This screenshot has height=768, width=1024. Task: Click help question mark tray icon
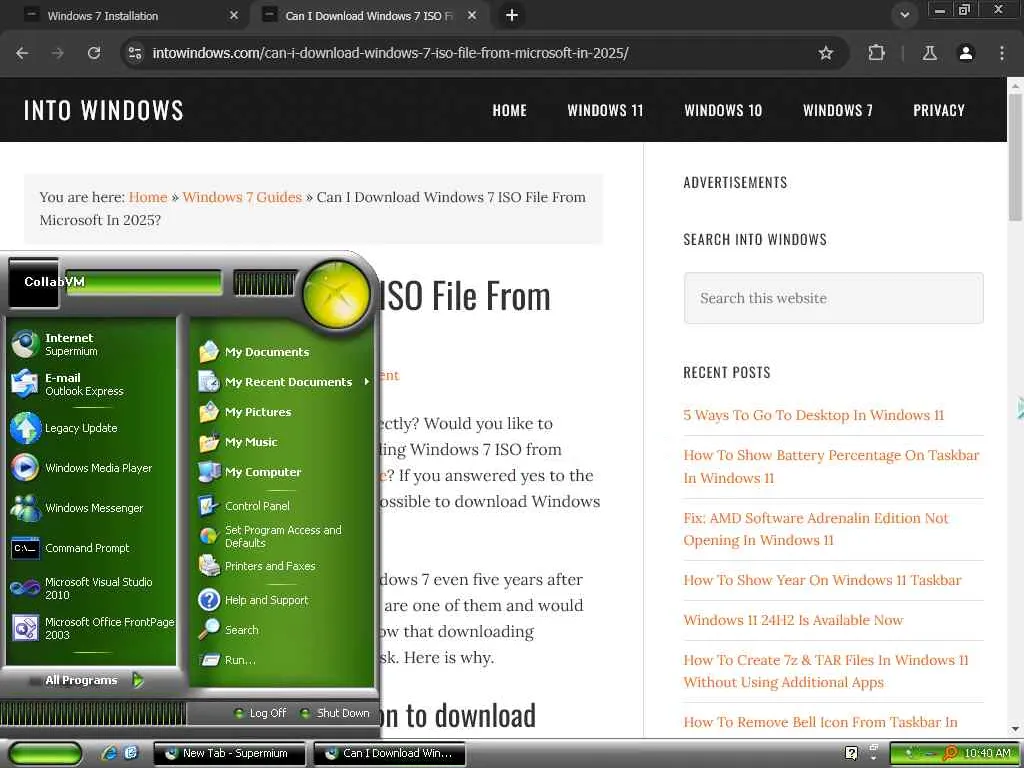coord(851,753)
